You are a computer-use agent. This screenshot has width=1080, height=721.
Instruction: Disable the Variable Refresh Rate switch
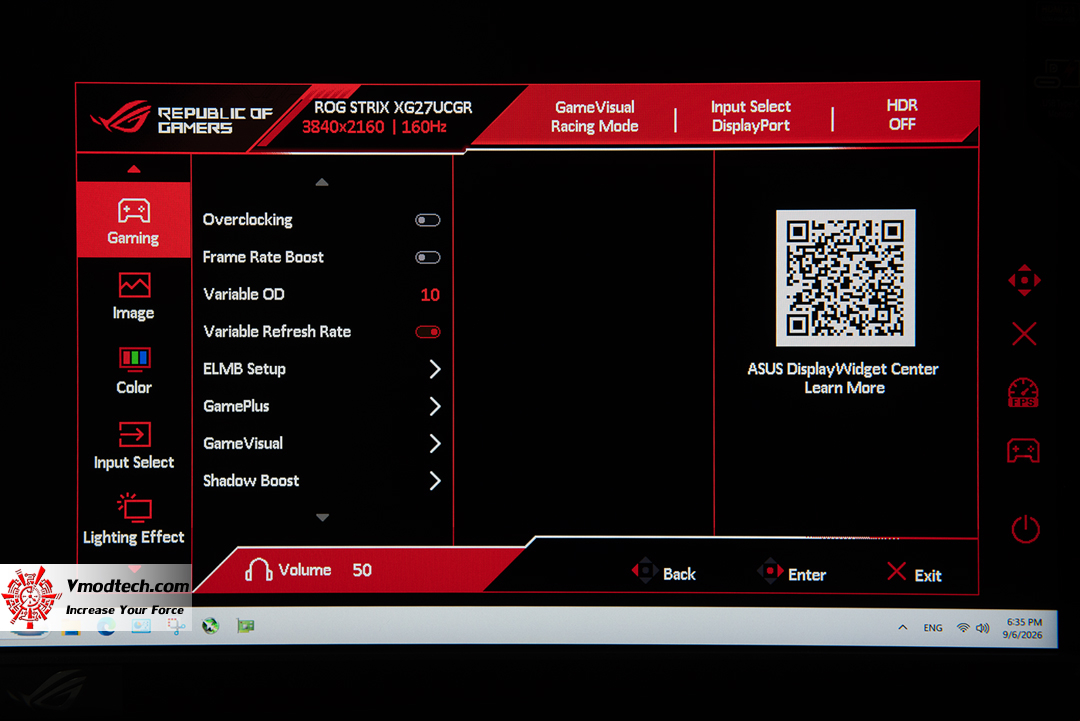click(x=428, y=332)
